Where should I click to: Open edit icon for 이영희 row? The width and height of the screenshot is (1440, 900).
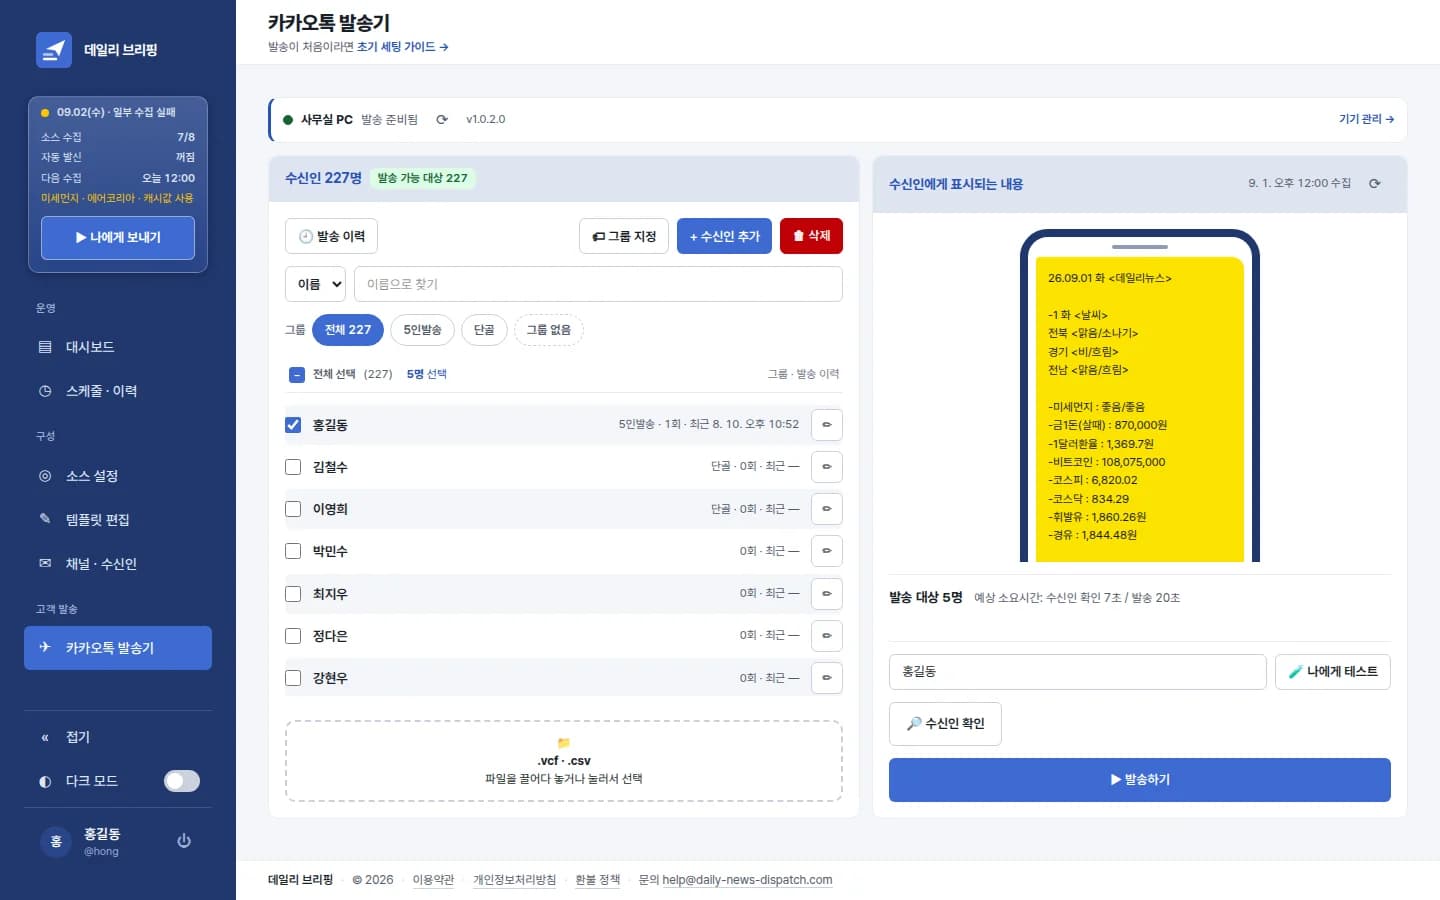coord(827,509)
